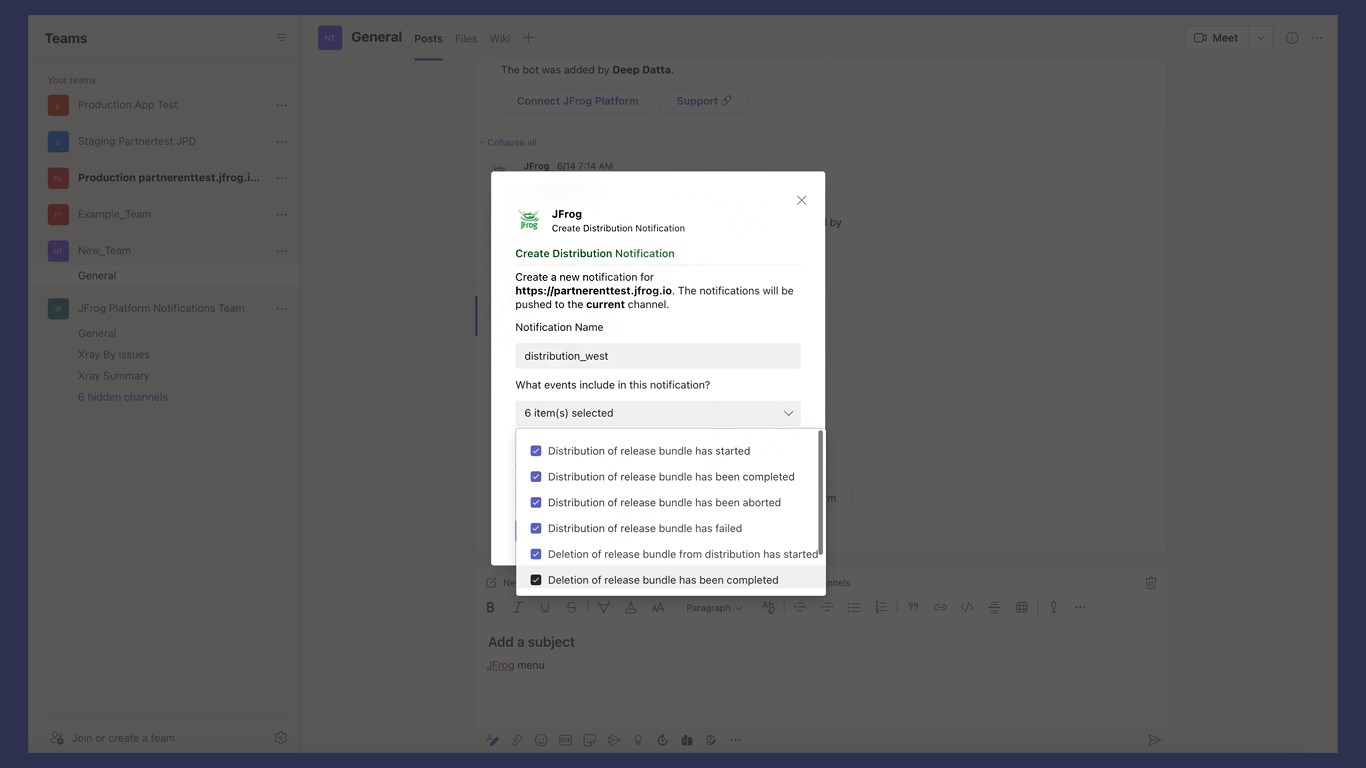Screen dimensions: 1366x768
Task: Open the emoji picker
Action: click(541, 740)
